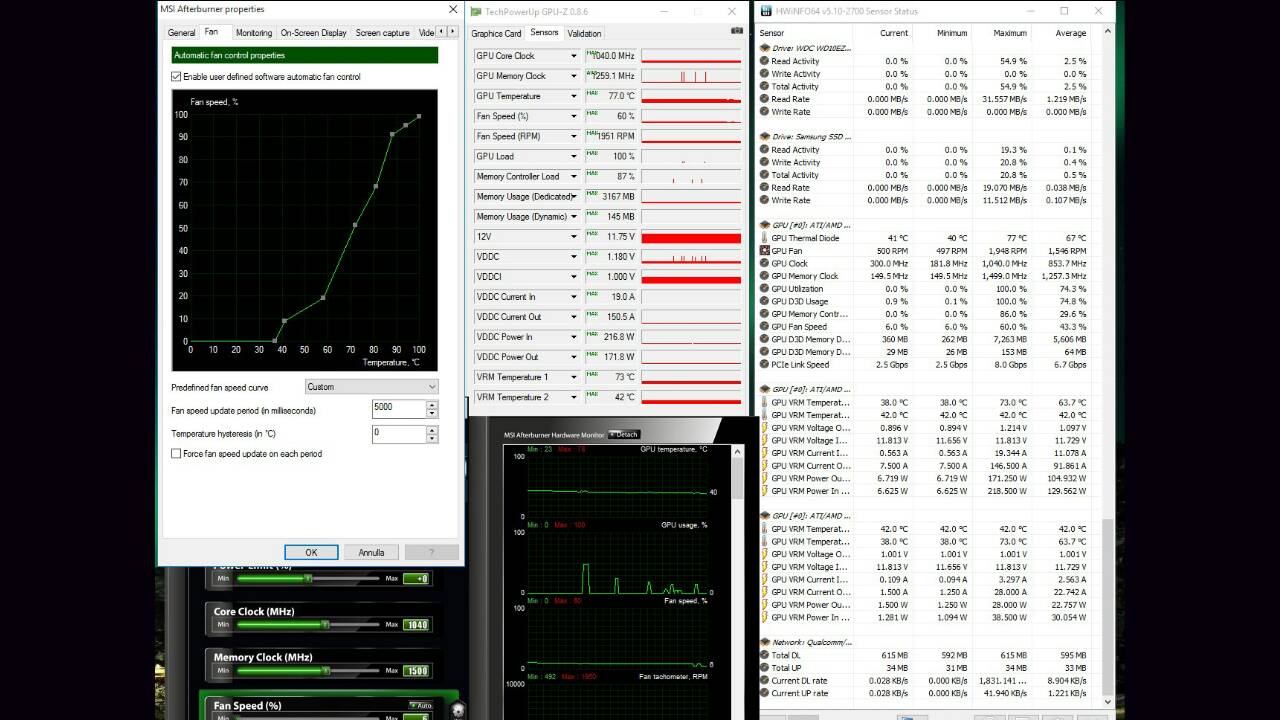Click GPU-Z screenshot camera icon
The width and height of the screenshot is (1280, 720).
(737, 31)
